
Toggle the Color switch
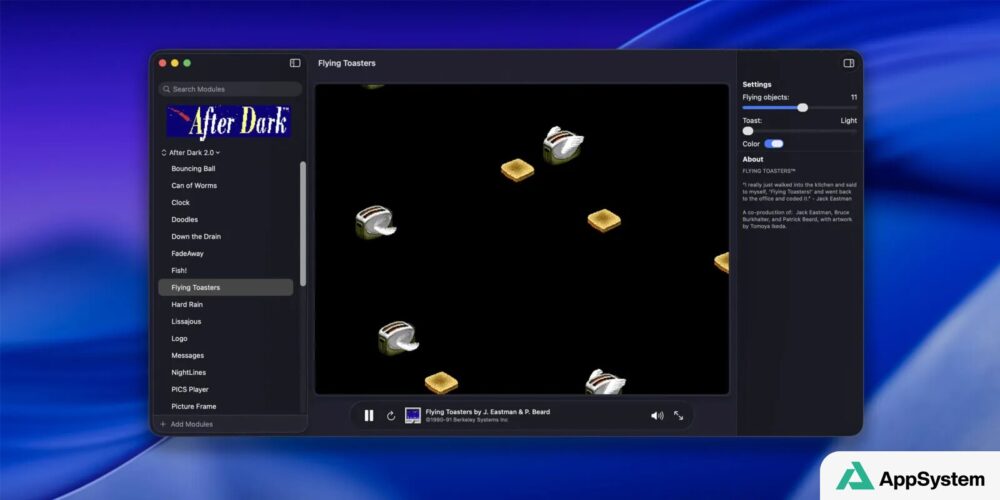[x=774, y=144]
